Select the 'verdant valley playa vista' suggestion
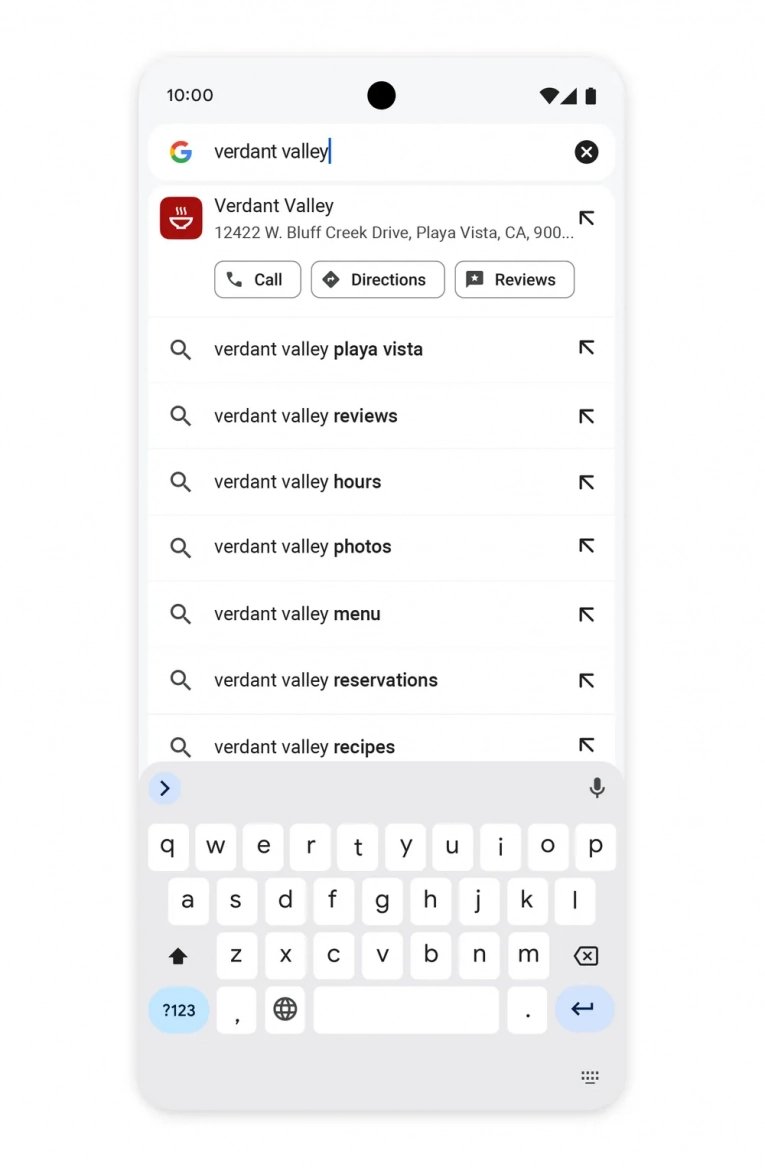The image size is (765, 1168). coord(318,350)
